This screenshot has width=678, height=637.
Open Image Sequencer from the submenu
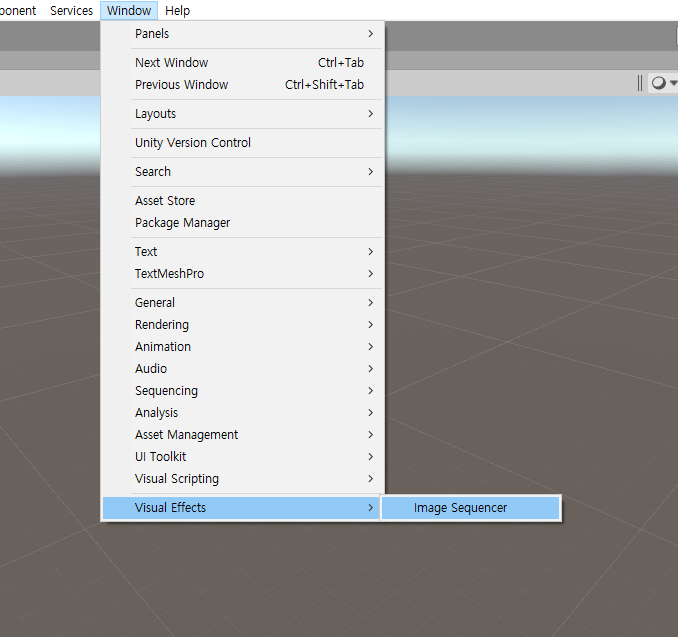click(x=471, y=508)
